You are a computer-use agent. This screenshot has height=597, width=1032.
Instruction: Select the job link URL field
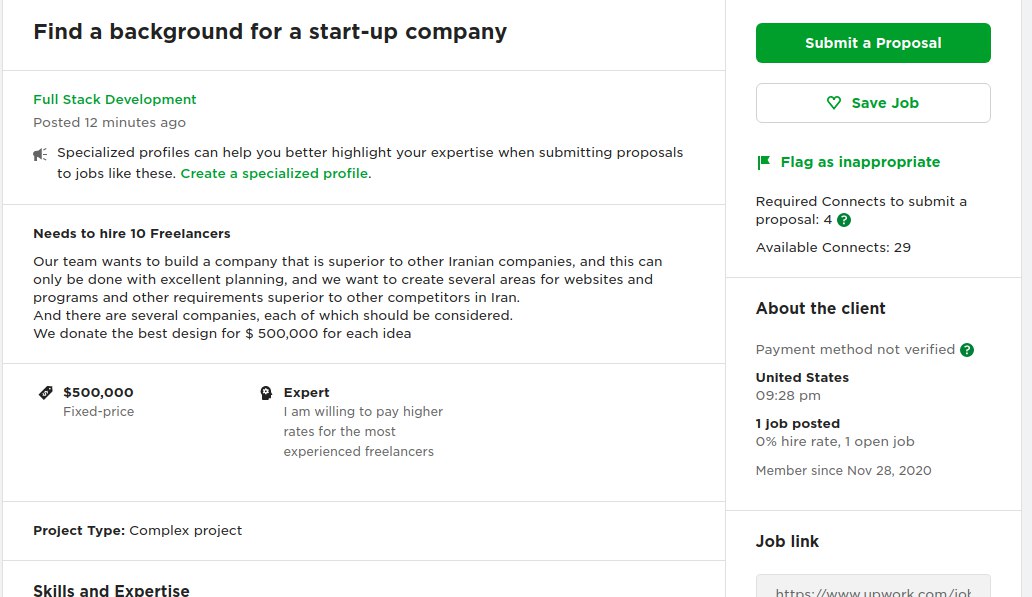[x=873, y=586]
